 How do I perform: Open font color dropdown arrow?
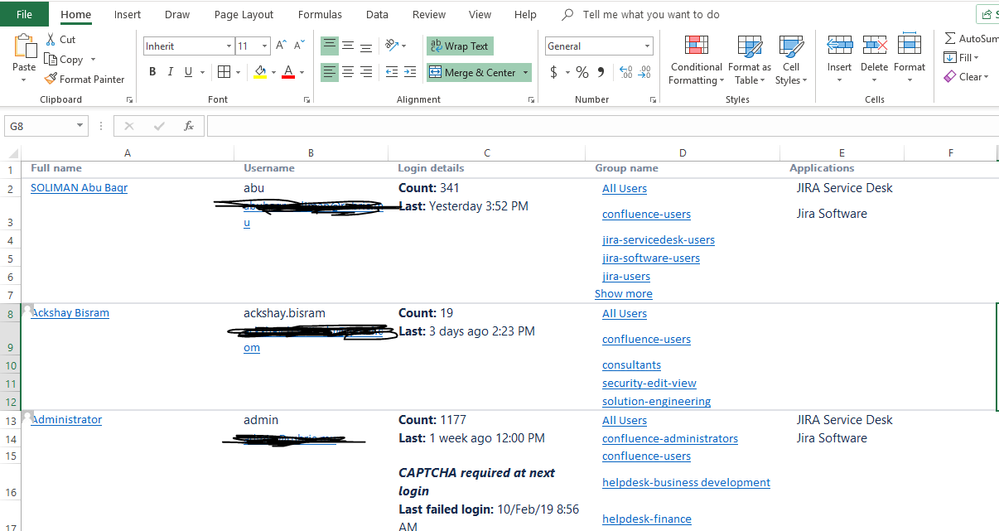pyautogui.click(x=301, y=72)
